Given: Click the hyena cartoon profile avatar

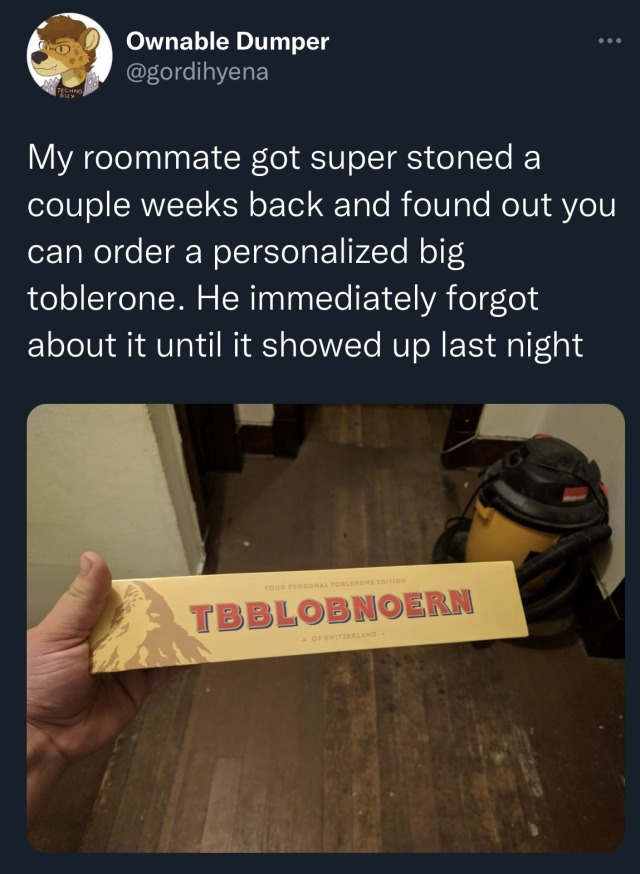Looking at the screenshot, I should [x=70, y=56].
